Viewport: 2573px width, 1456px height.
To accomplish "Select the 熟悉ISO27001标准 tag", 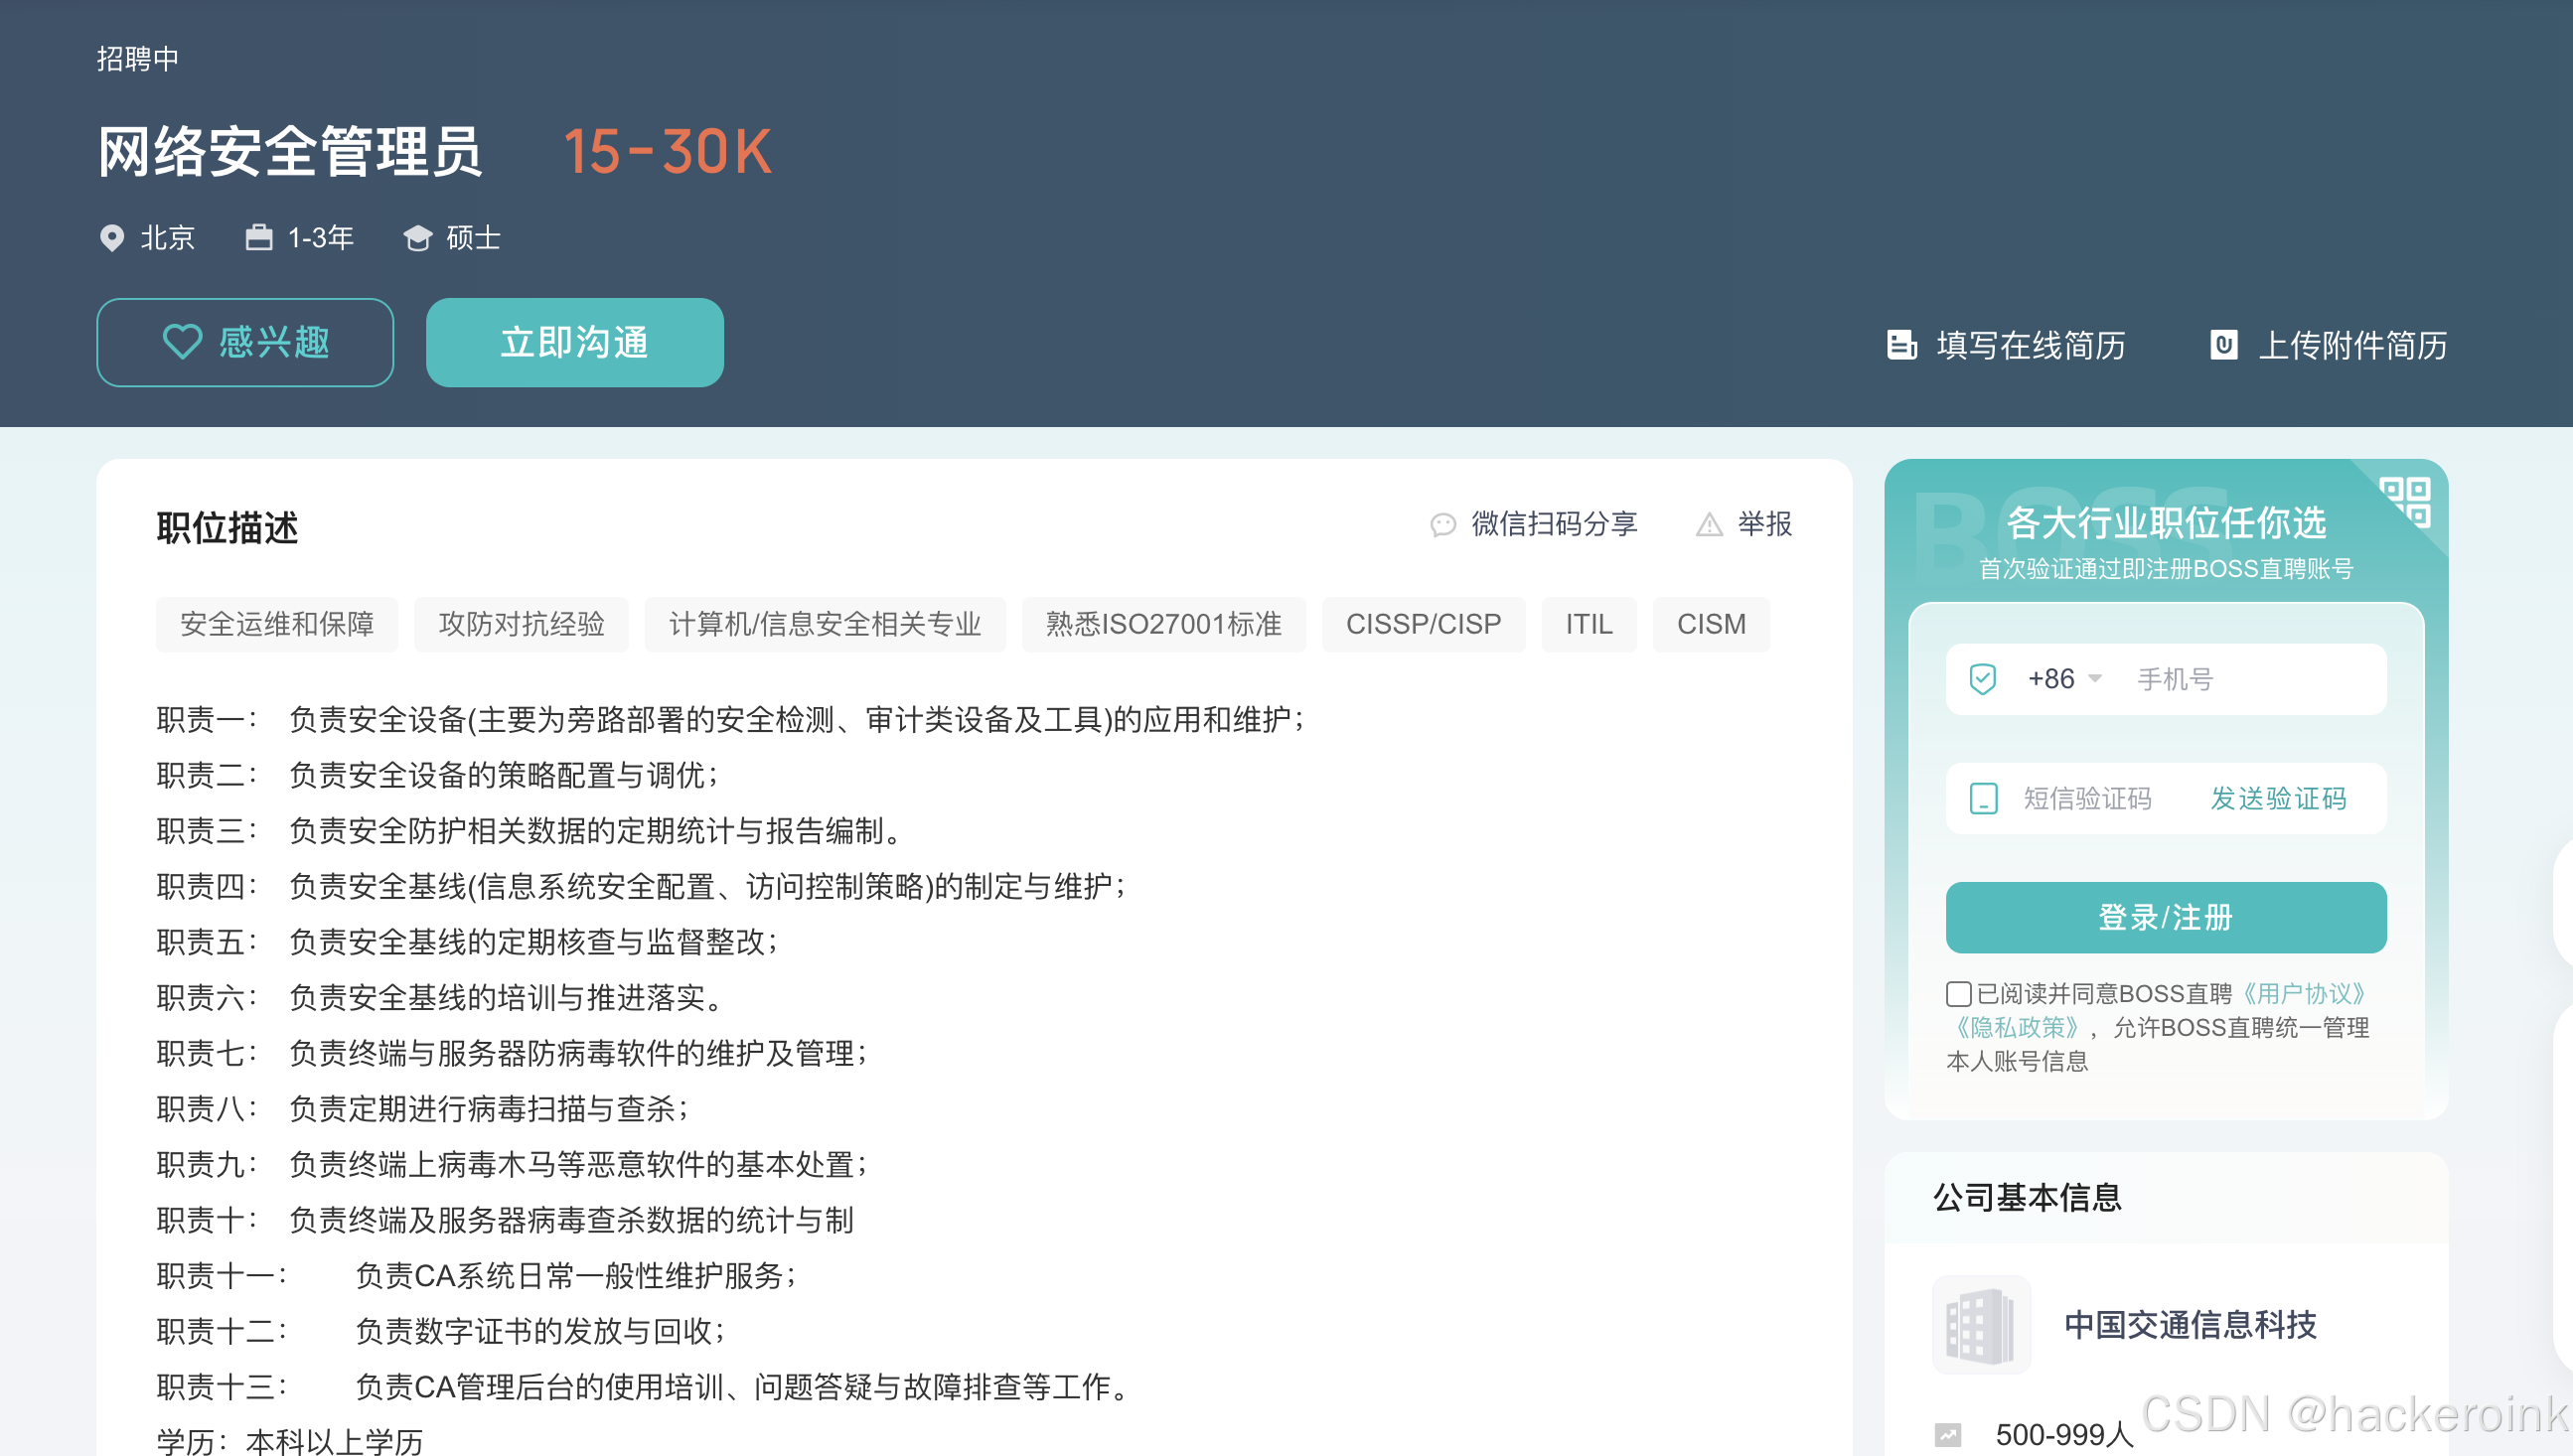I will coord(1164,624).
